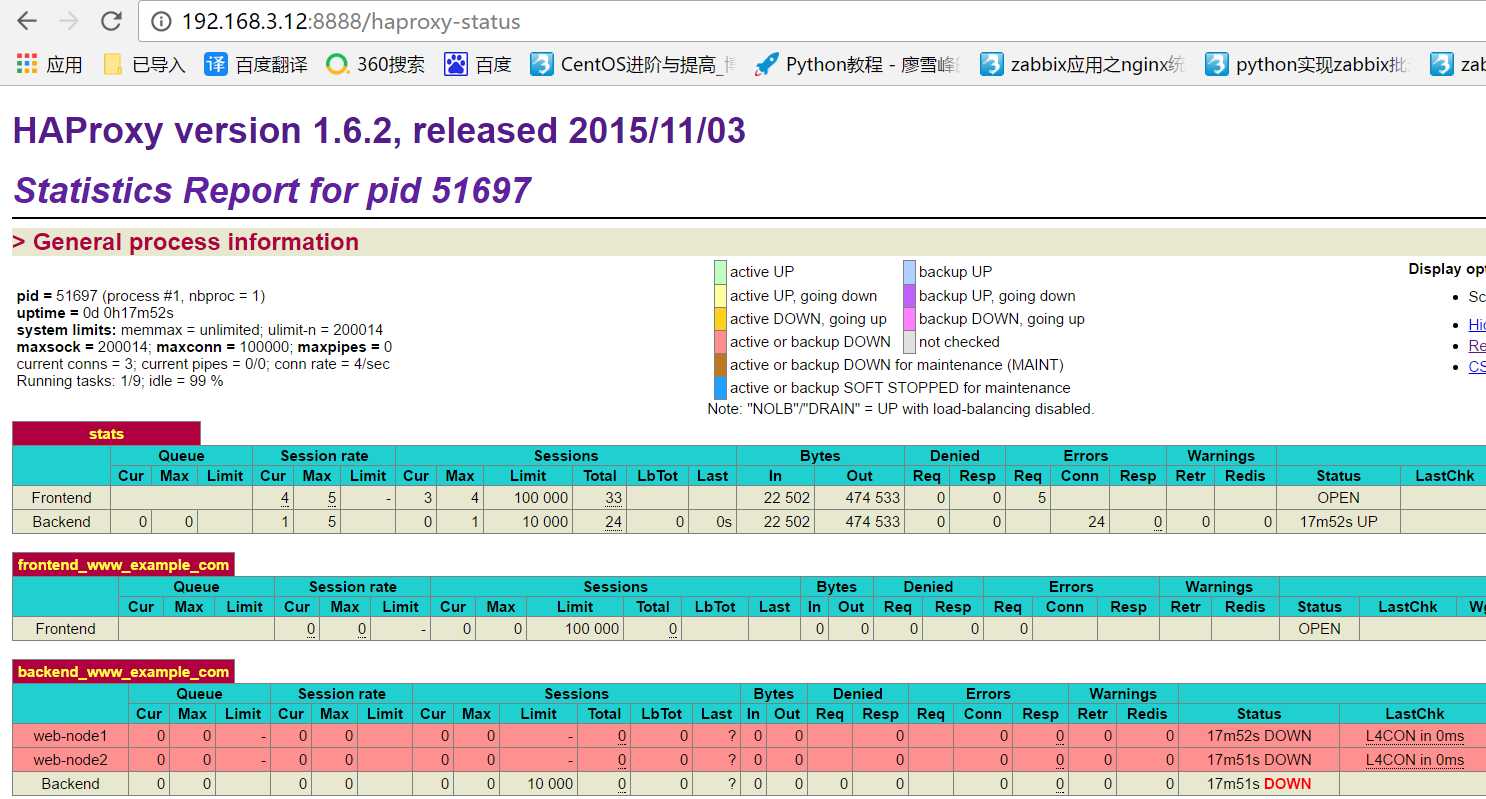Screen dimensions: 1486x799
Task: Click the NOLB/DRAIN note text
Action: (x=901, y=409)
